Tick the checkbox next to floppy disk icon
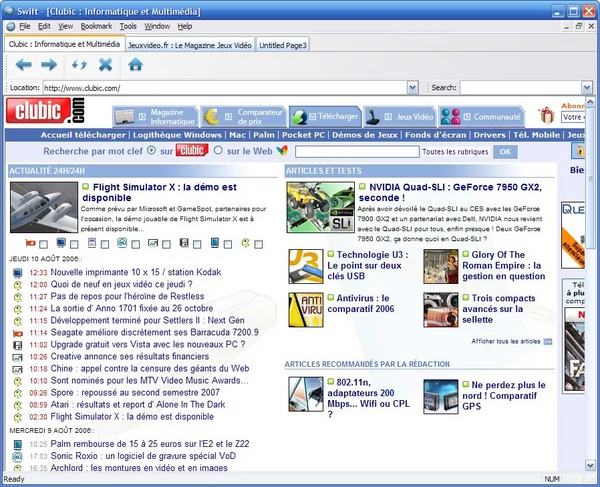 pyautogui.click(x=197, y=244)
